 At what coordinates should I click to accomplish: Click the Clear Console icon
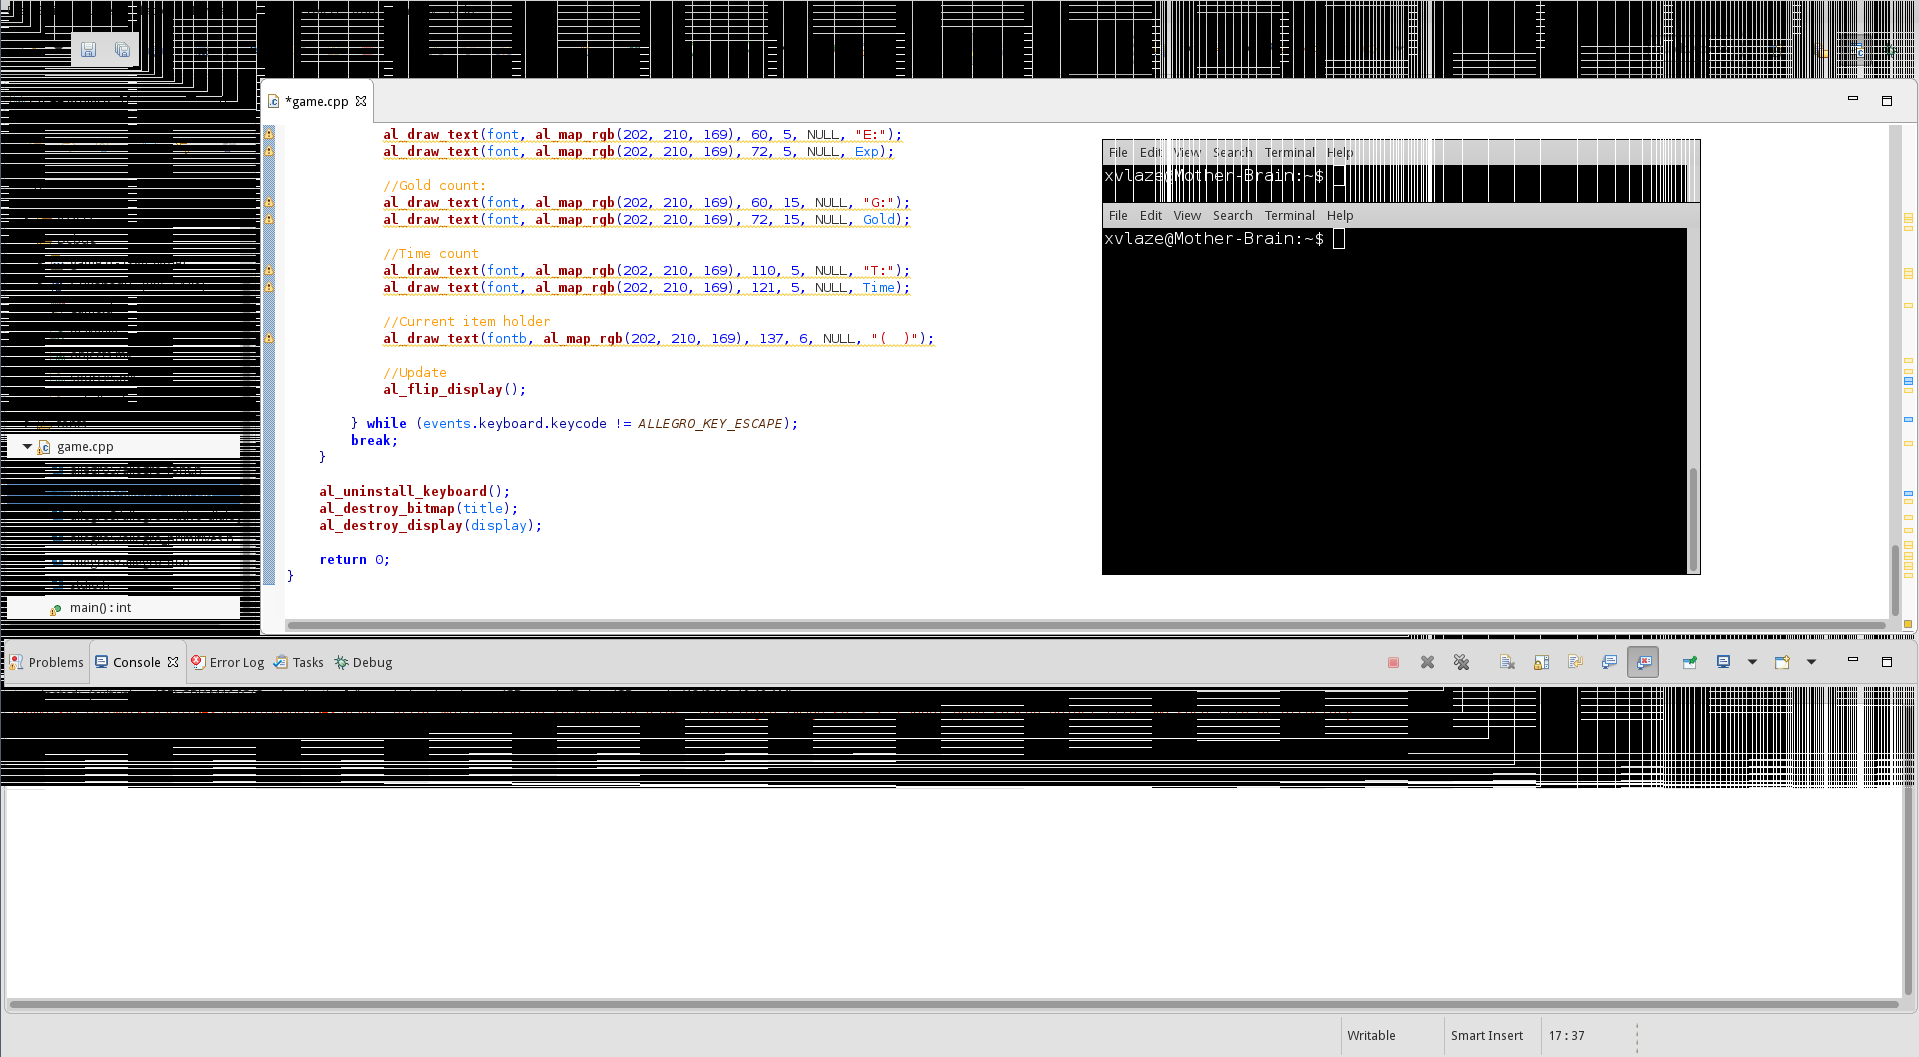(x=1507, y=662)
